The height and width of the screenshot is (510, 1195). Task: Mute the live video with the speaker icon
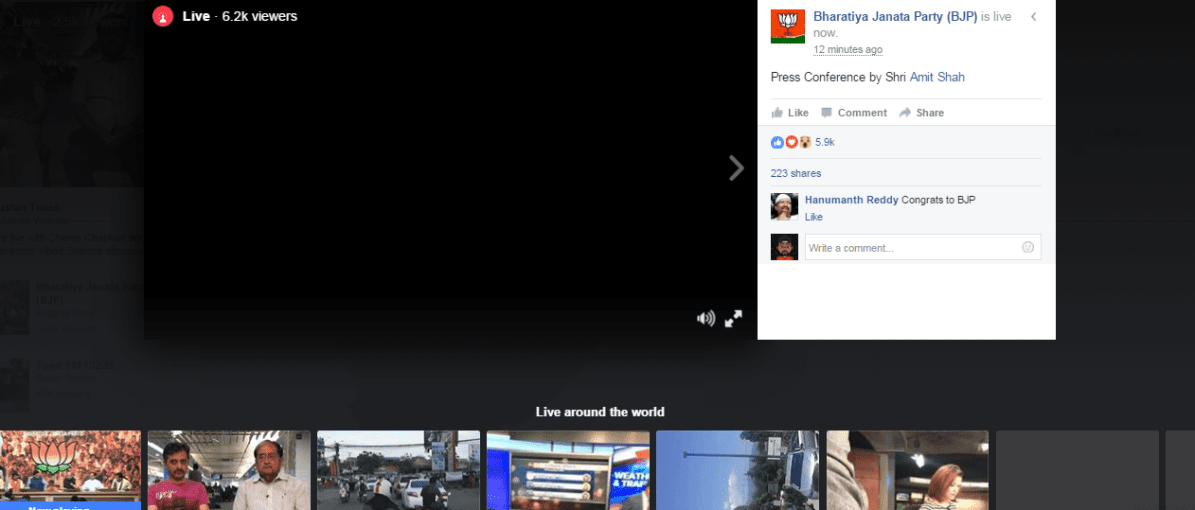point(706,318)
